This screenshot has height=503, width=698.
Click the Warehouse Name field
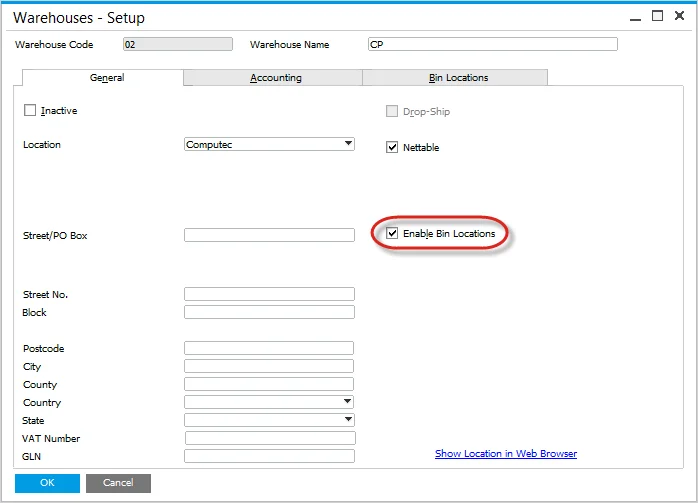coord(491,44)
